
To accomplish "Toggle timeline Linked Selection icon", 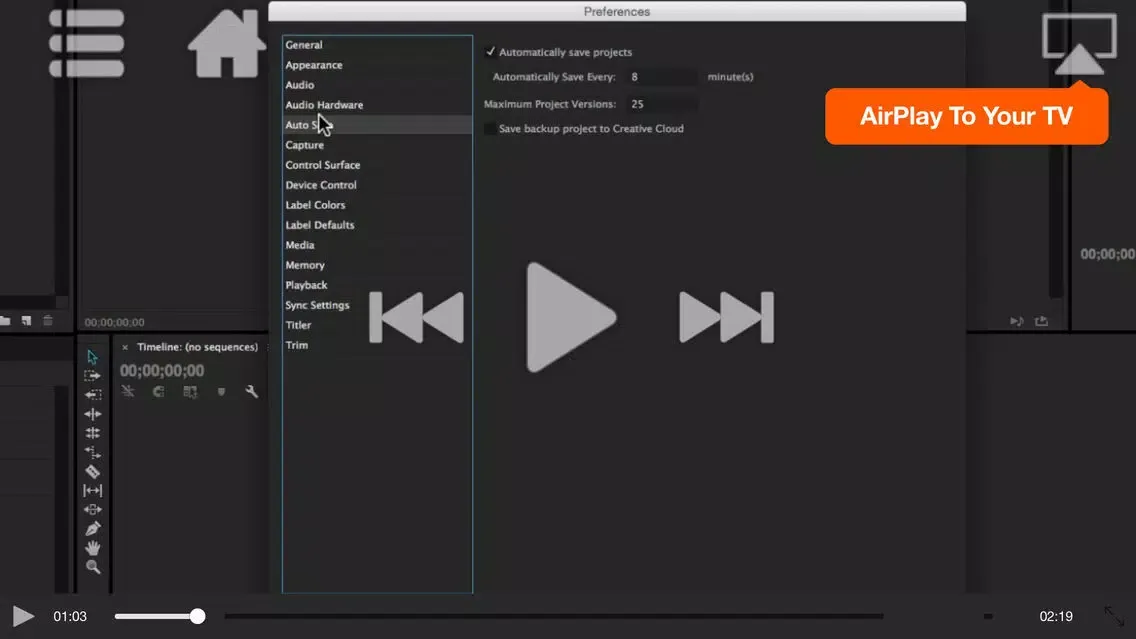I will point(190,392).
